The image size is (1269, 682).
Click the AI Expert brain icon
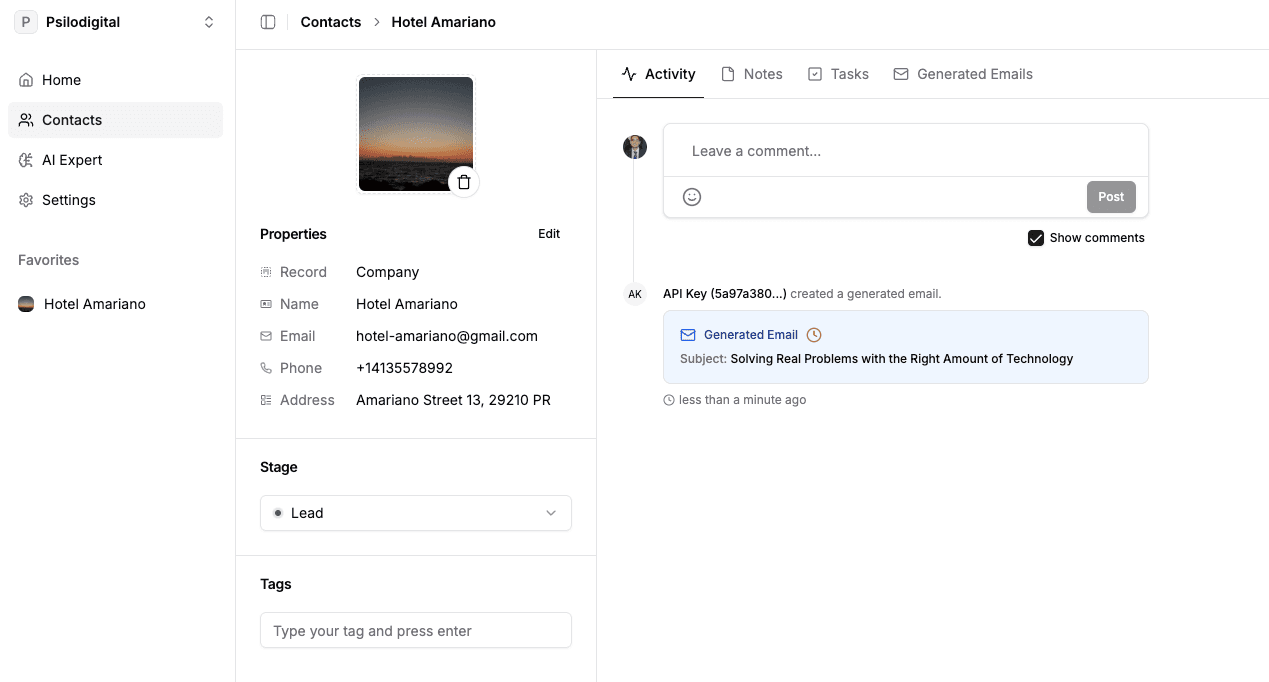tap(26, 160)
